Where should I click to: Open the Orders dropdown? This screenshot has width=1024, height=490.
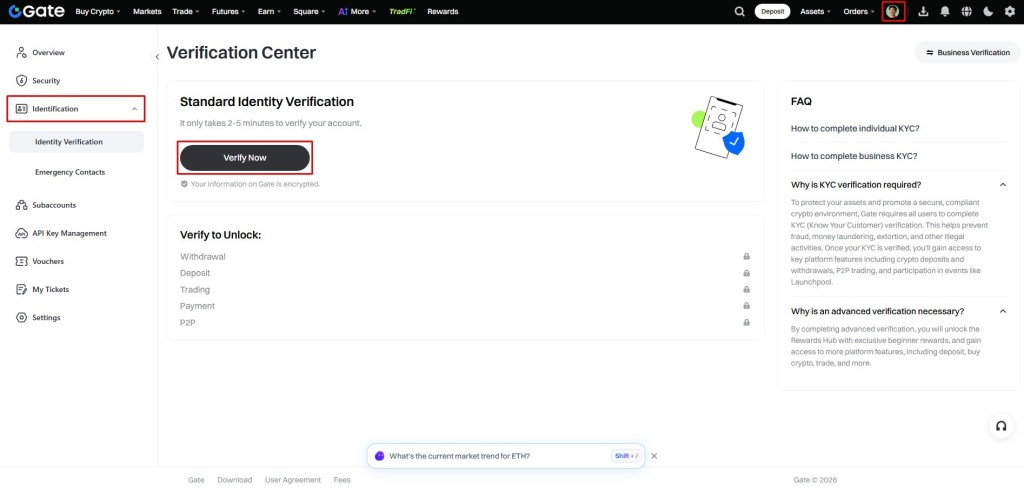pyautogui.click(x=859, y=11)
